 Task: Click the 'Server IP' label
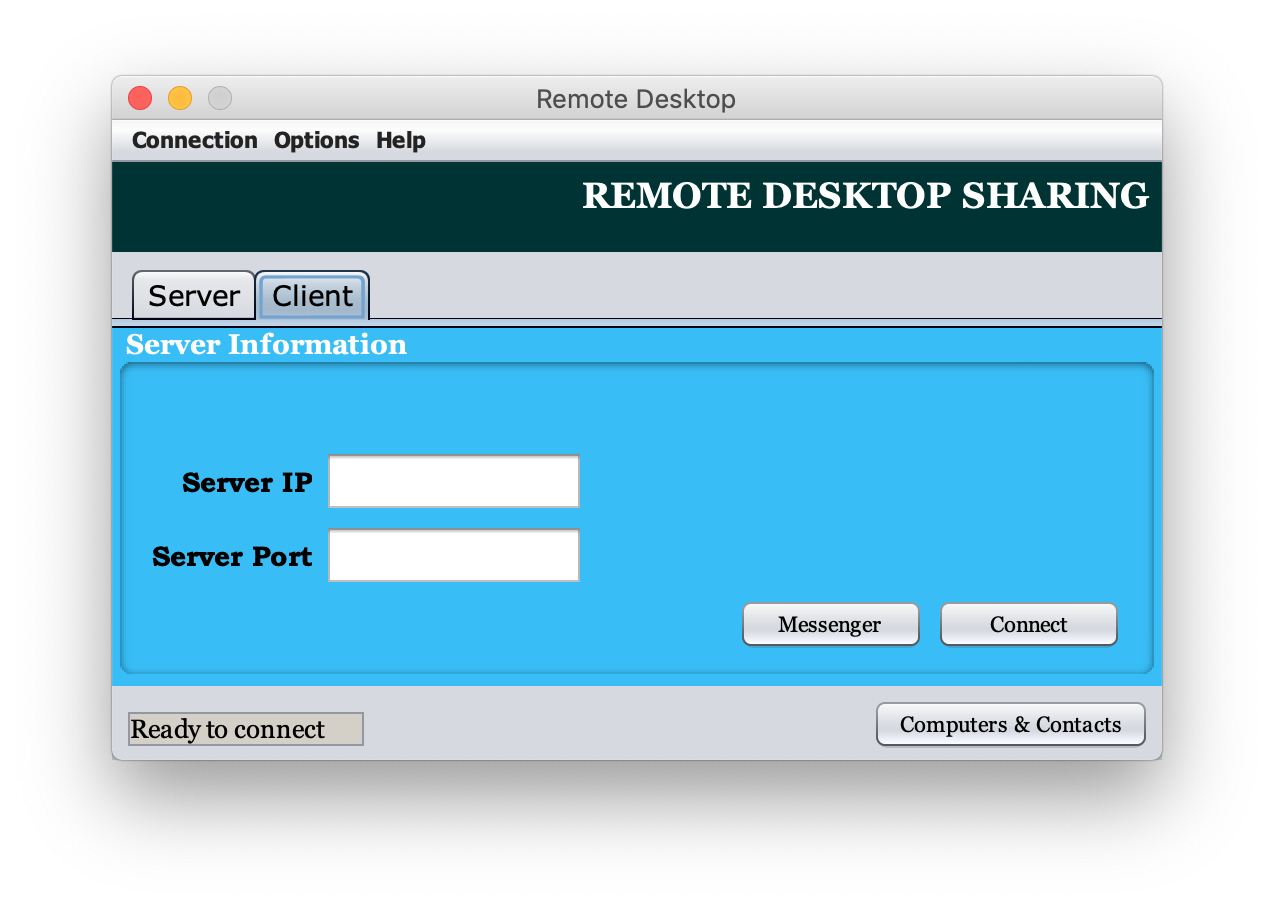(247, 483)
